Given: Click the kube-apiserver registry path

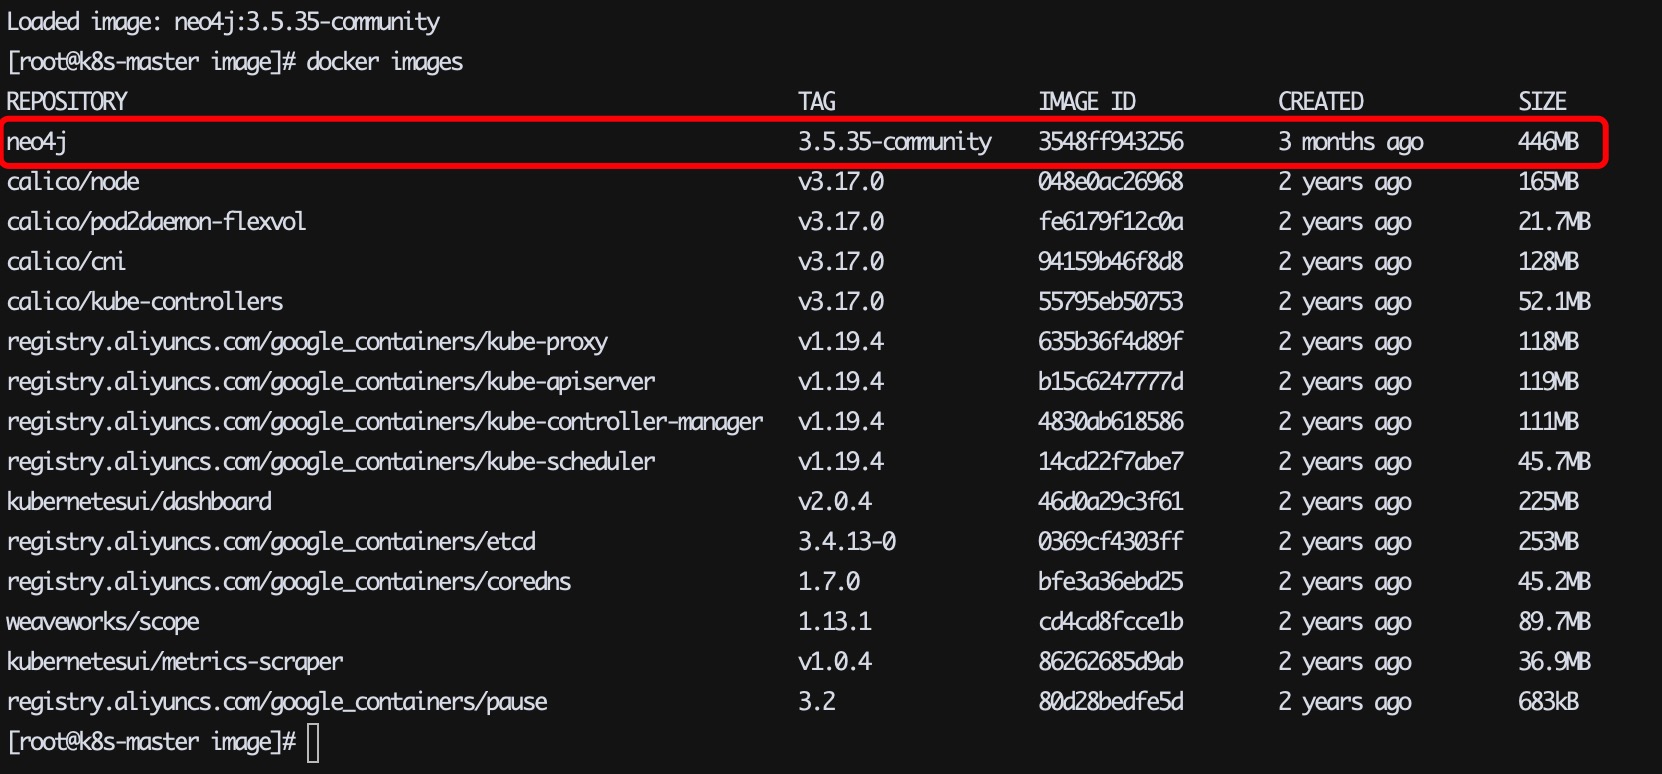Looking at the screenshot, I should pyautogui.click(x=331, y=382).
